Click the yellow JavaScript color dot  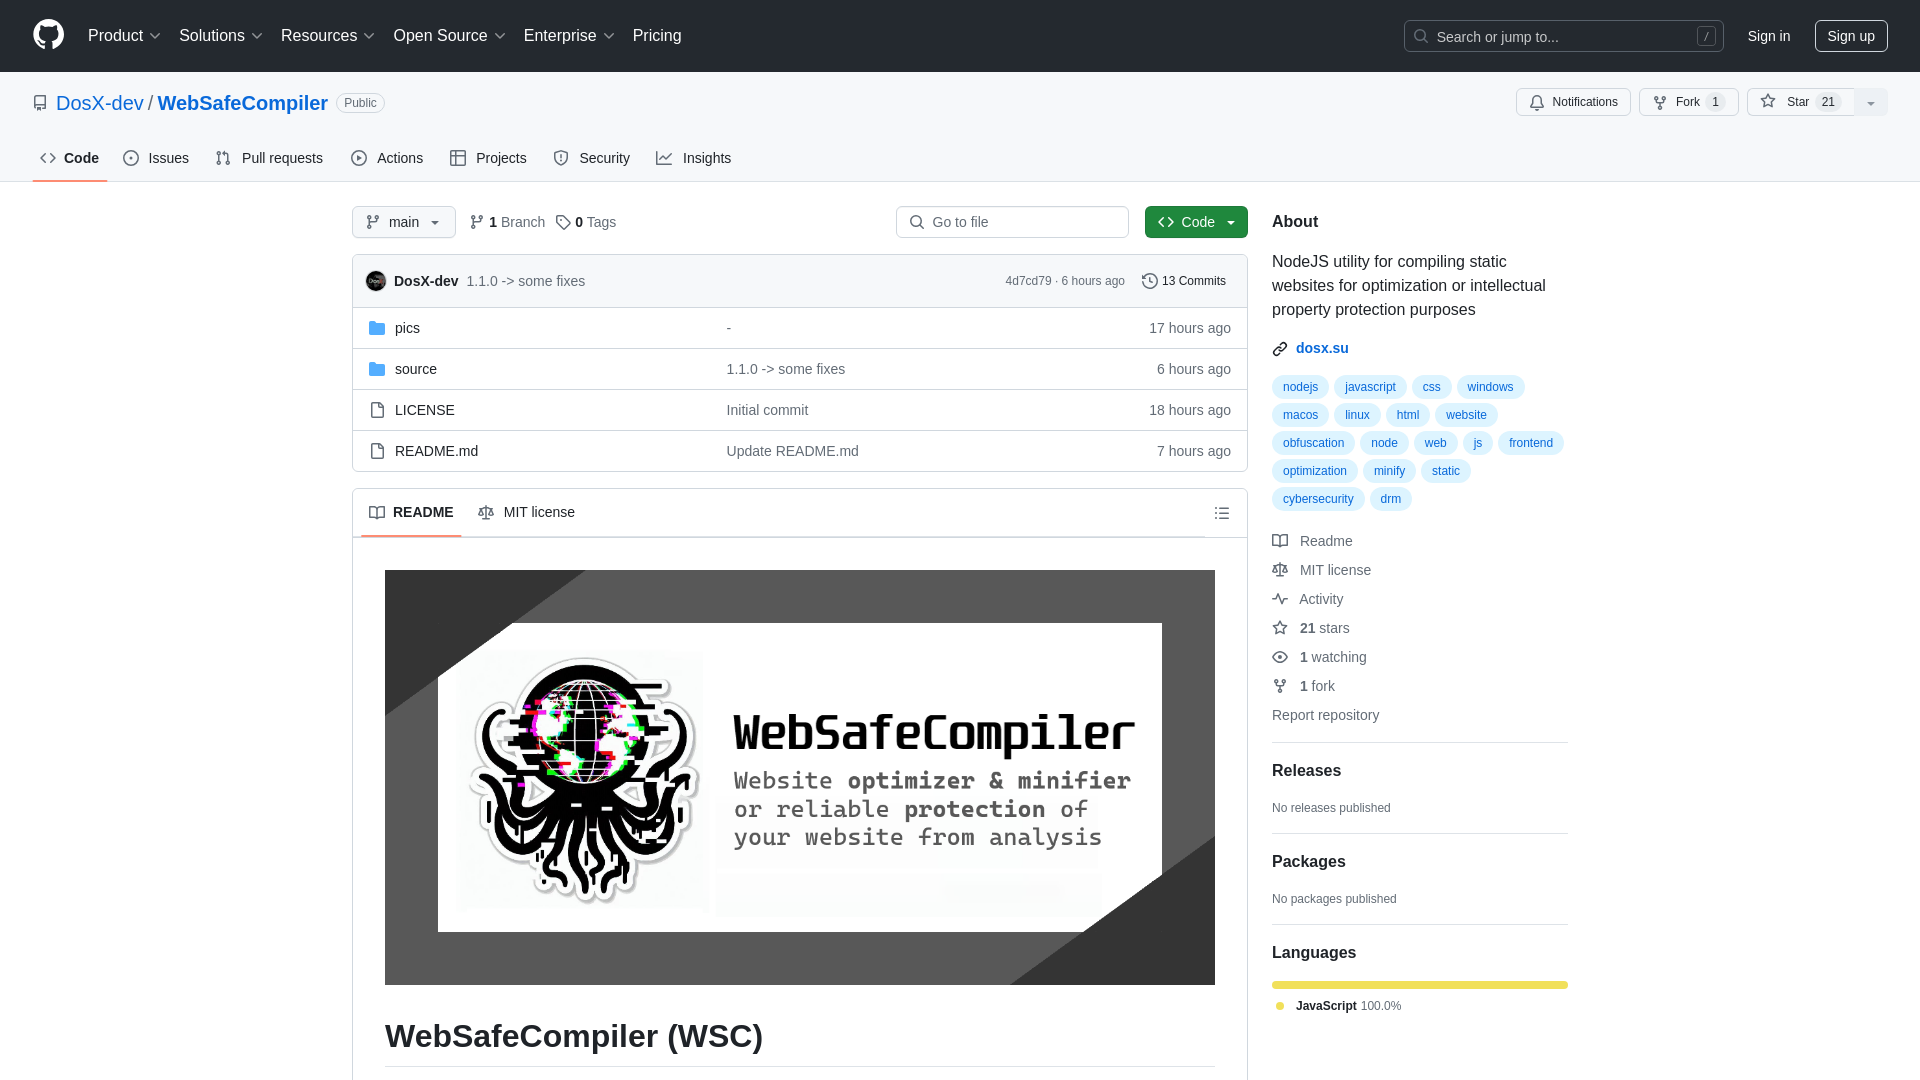tap(1280, 1006)
